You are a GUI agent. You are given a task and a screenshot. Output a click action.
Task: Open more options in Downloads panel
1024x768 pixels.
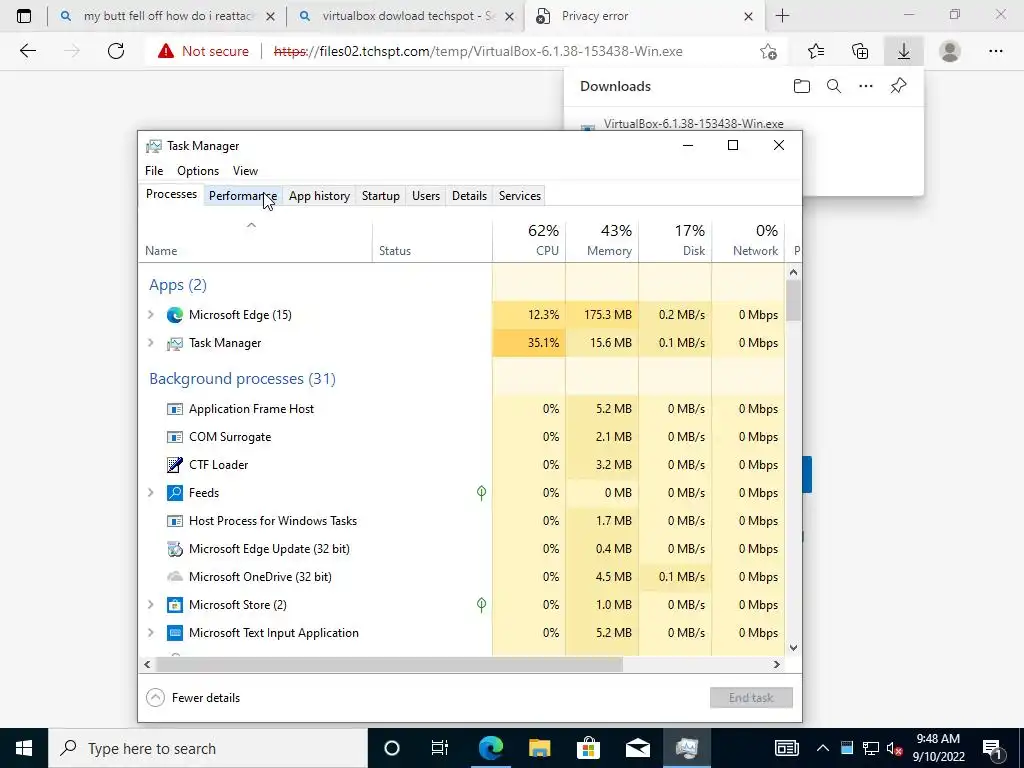click(866, 86)
